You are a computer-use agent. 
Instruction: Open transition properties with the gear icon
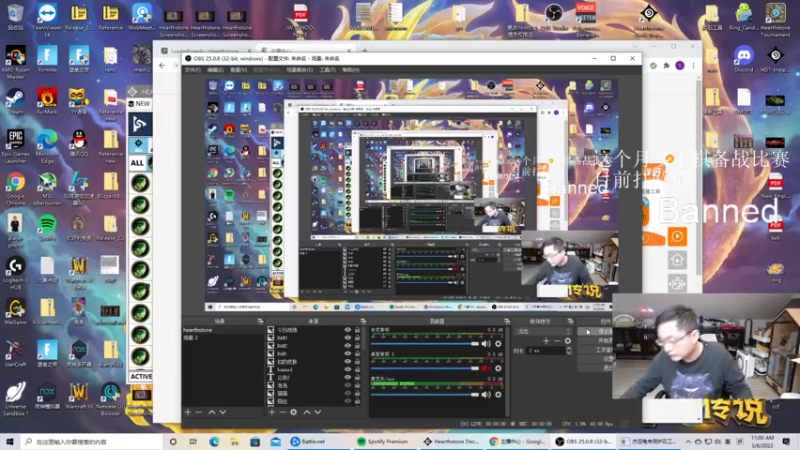(x=568, y=341)
